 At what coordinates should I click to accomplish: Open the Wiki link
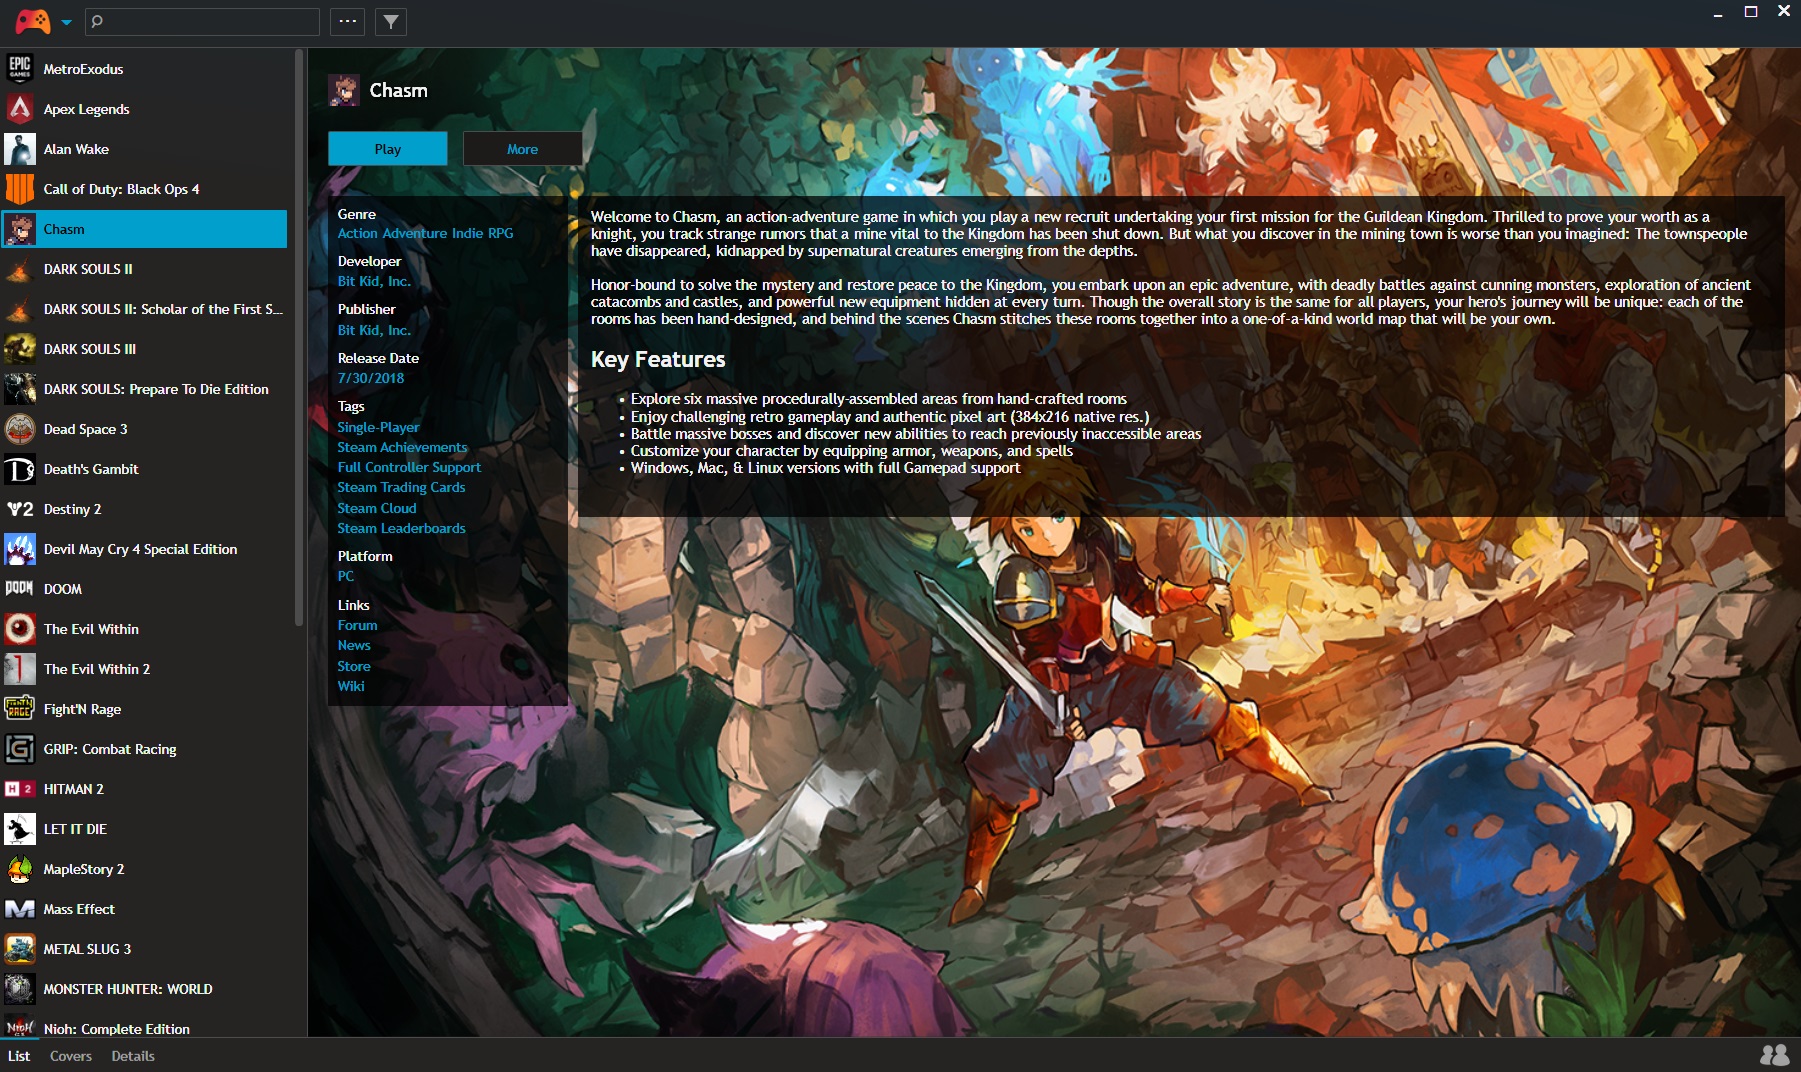click(x=351, y=686)
